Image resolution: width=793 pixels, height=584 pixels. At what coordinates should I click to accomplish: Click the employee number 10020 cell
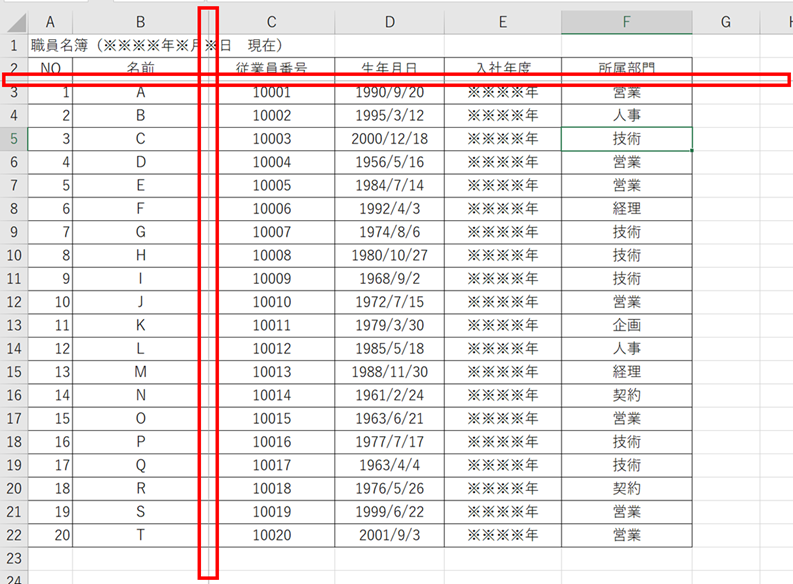point(271,535)
